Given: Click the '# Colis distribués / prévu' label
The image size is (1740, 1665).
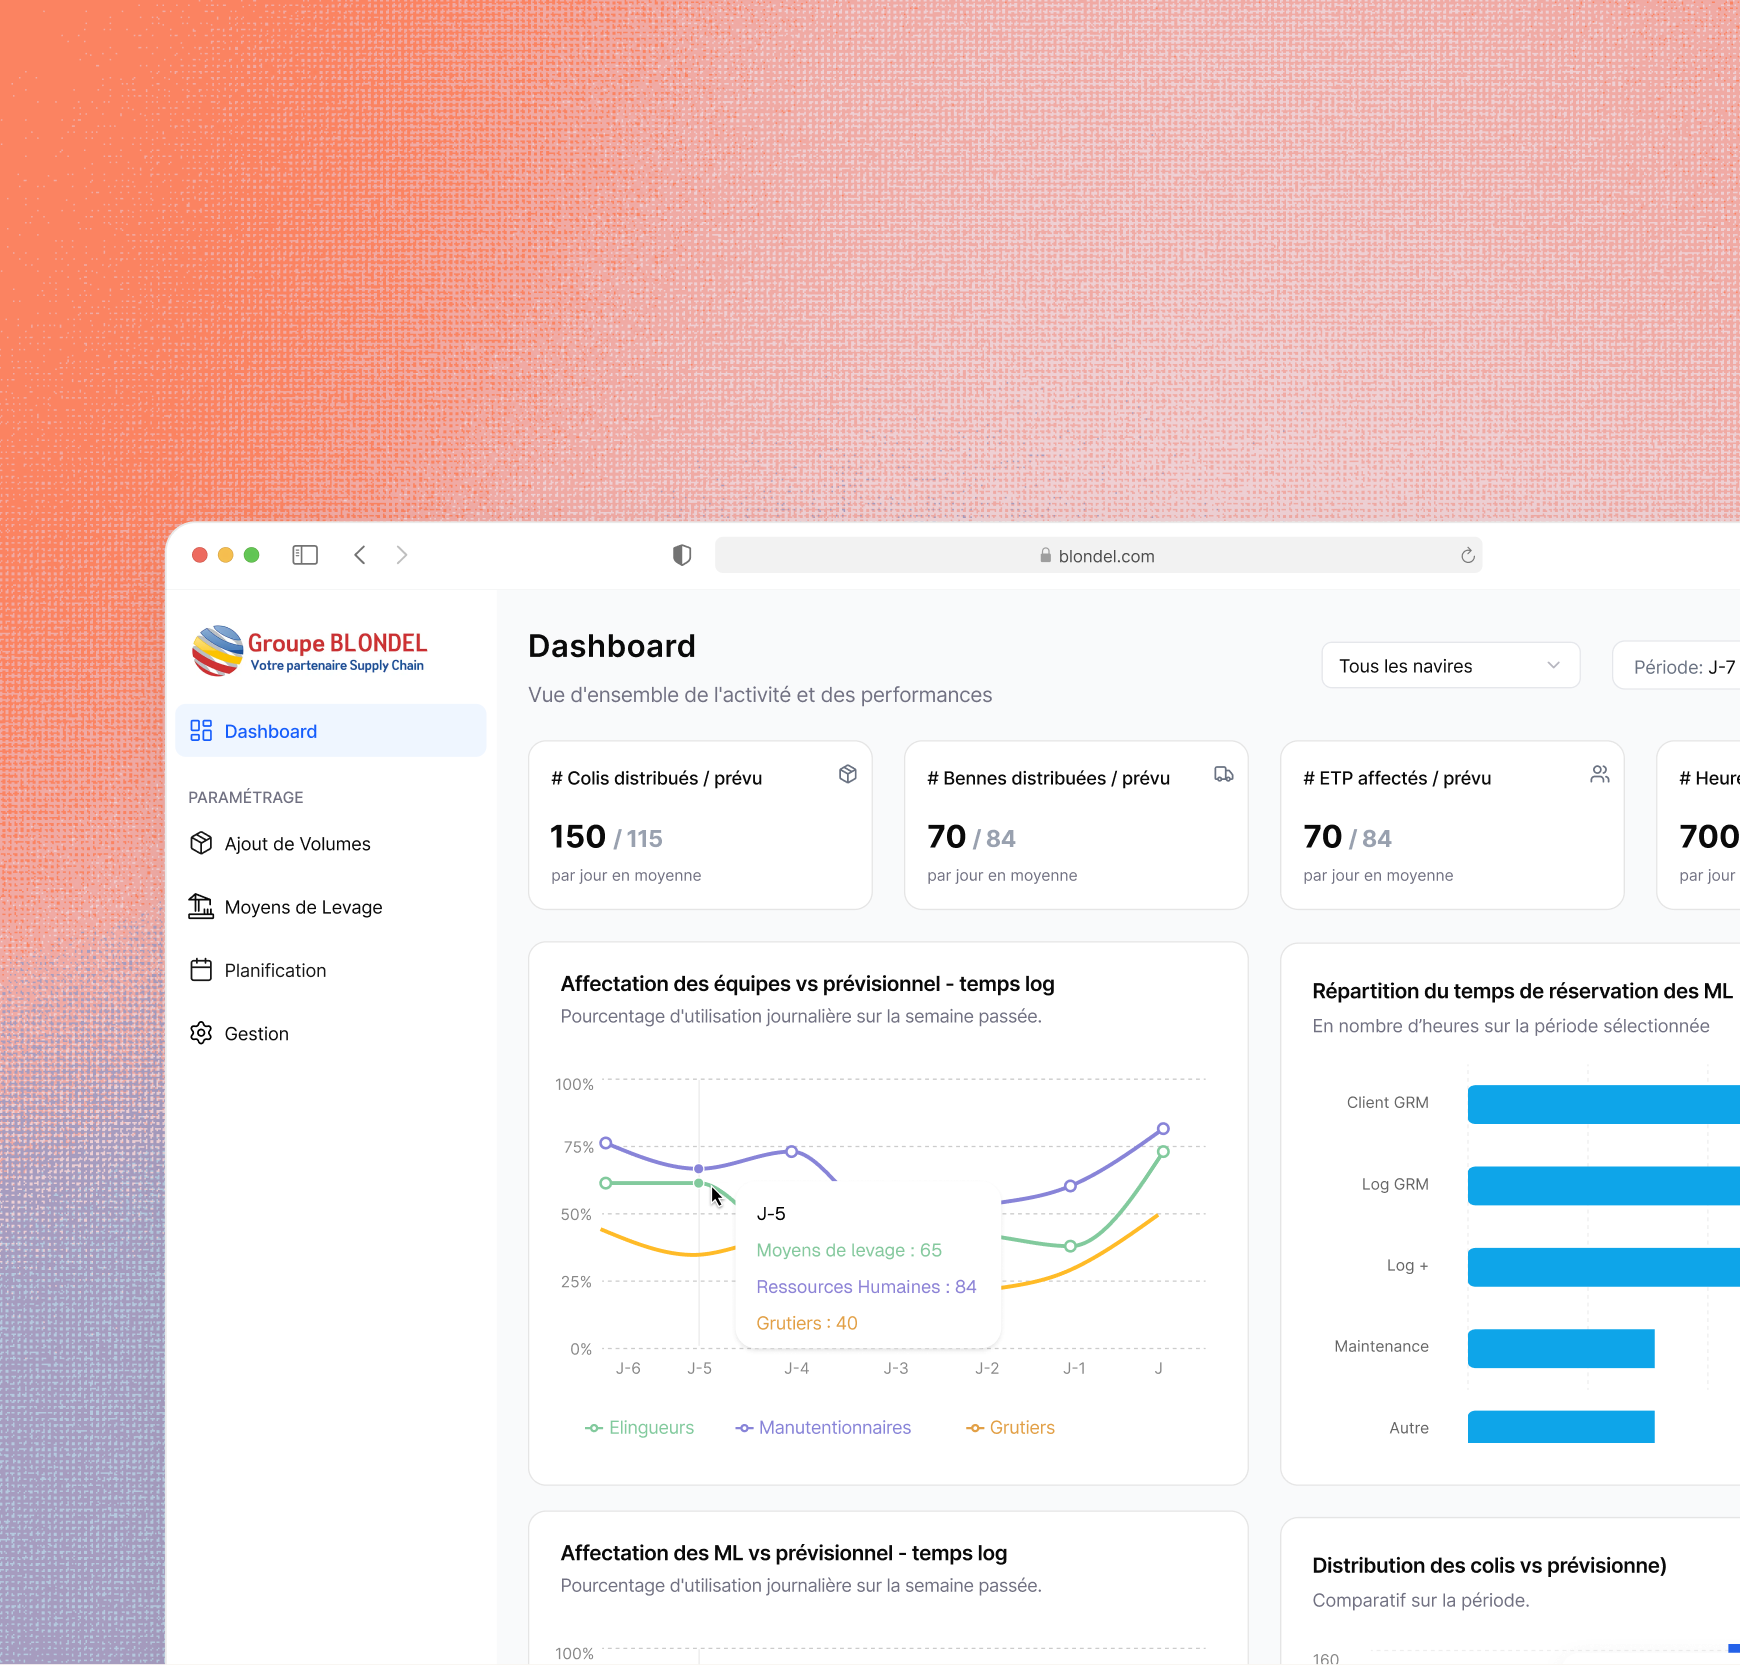Looking at the screenshot, I should point(657,778).
